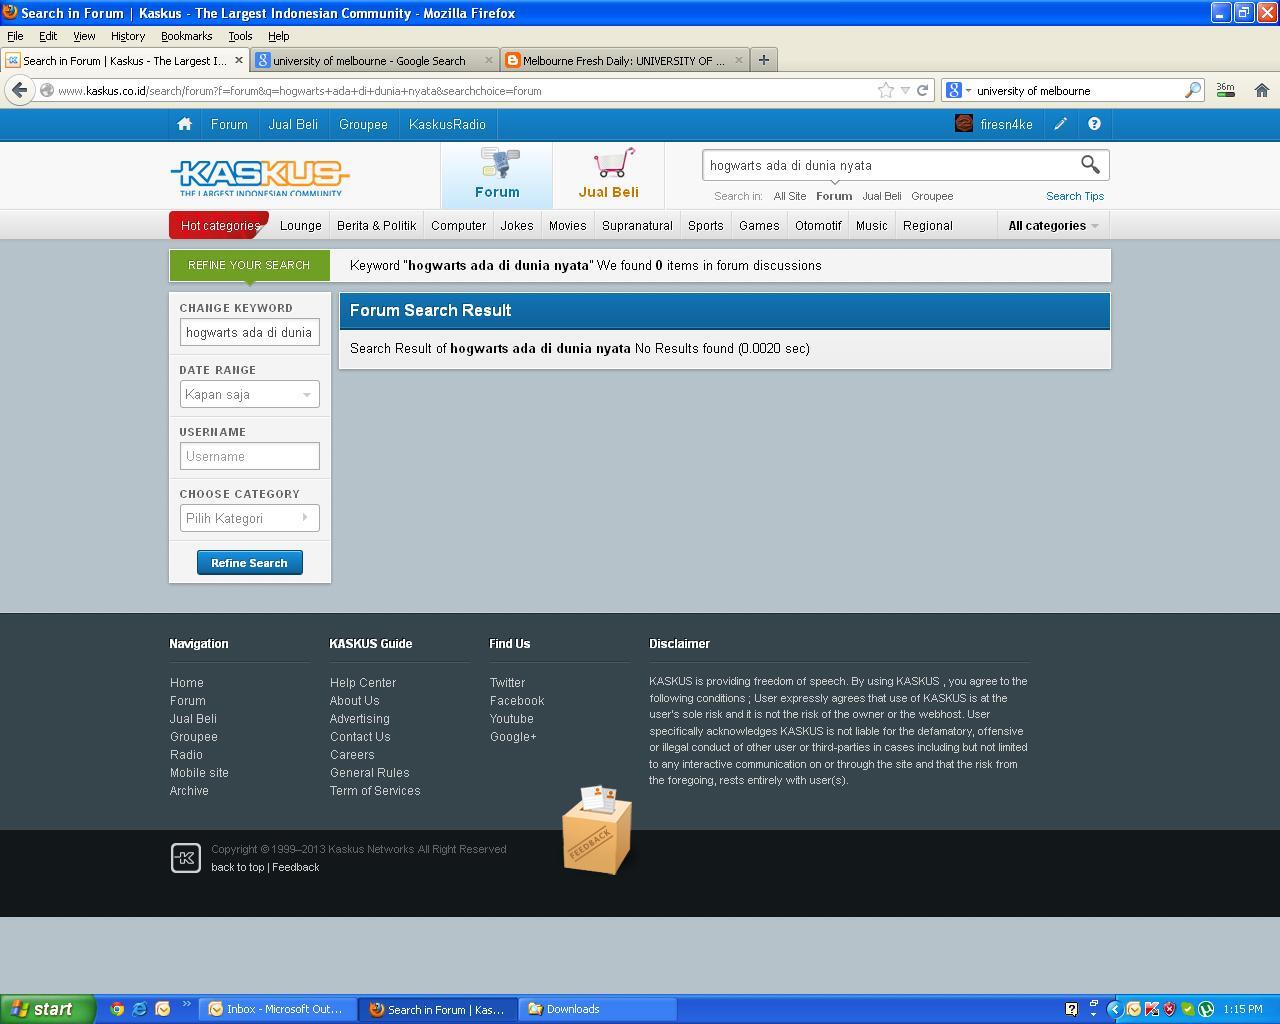Image resolution: width=1280 pixels, height=1024 pixels.
Task: Close the university of melbourne Google tab
Action: 488,60
